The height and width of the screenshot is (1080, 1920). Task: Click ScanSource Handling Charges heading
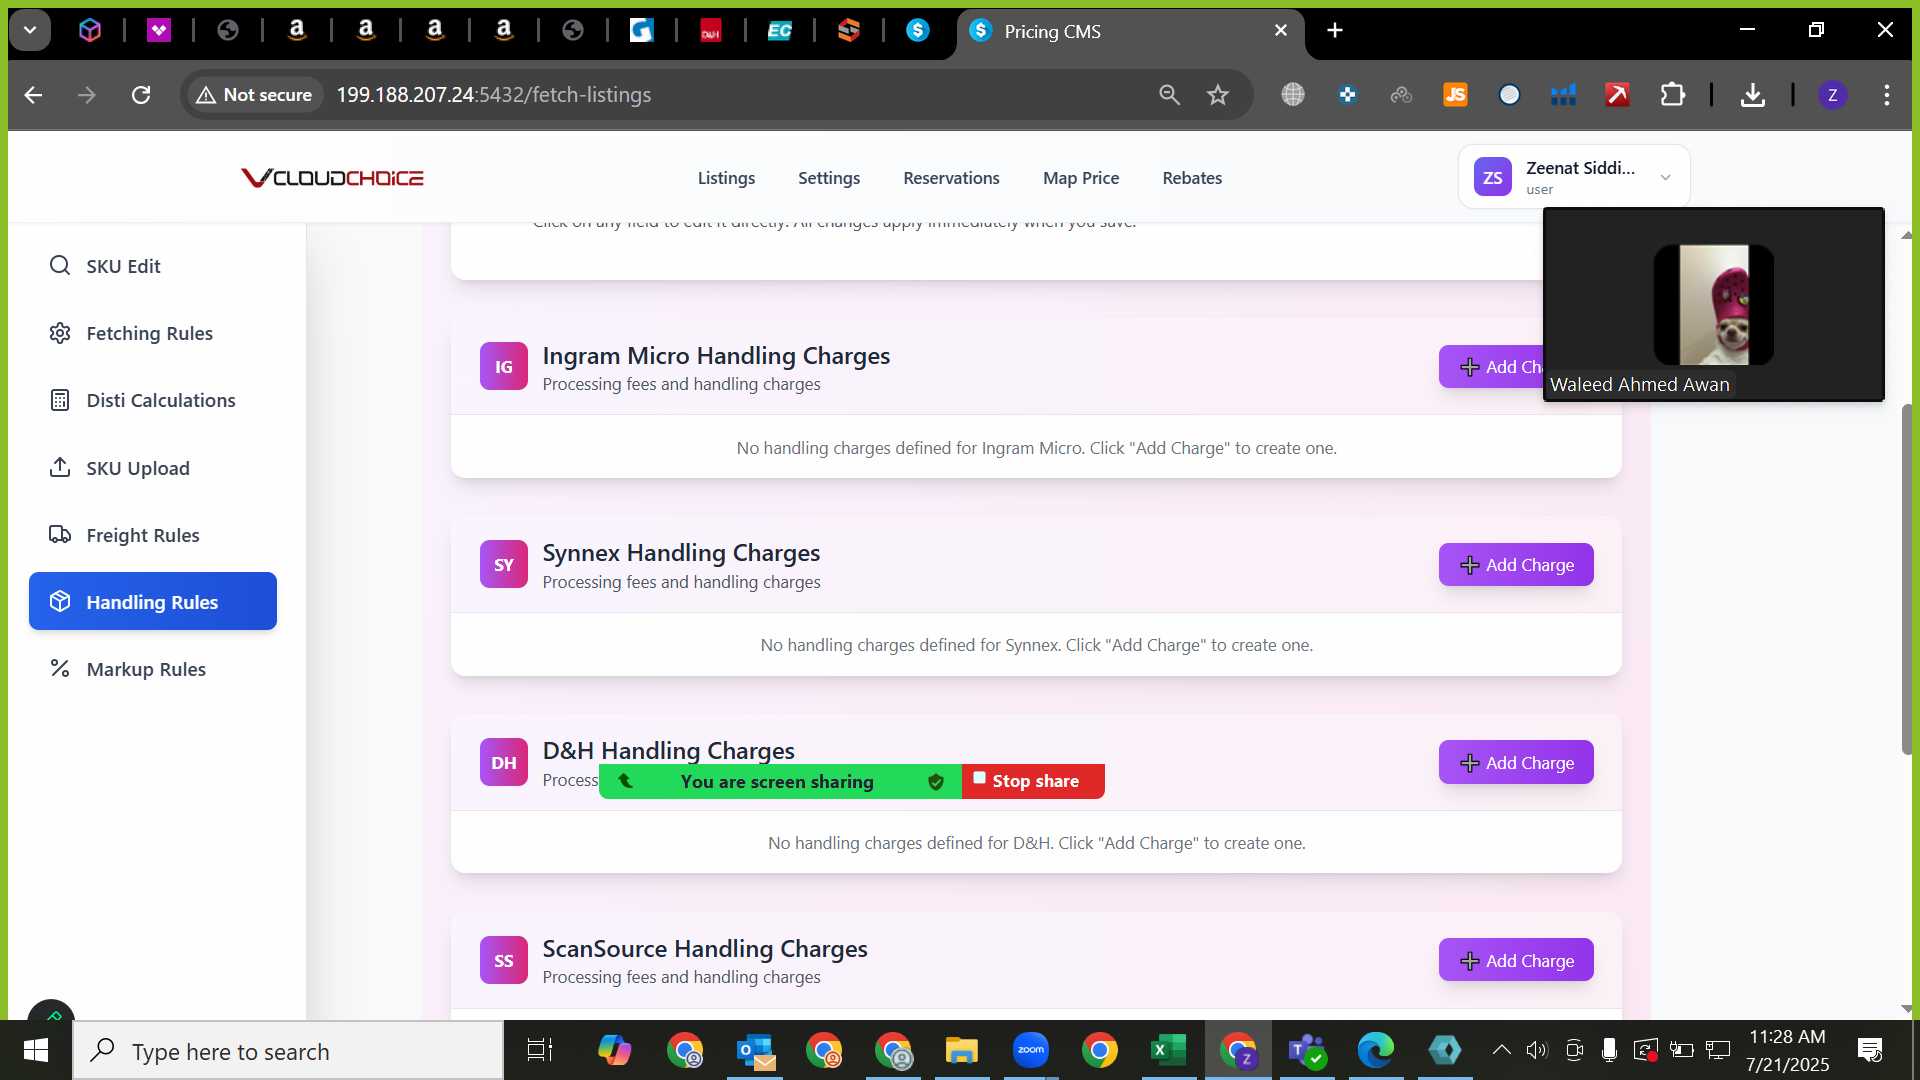click(704, 948)
